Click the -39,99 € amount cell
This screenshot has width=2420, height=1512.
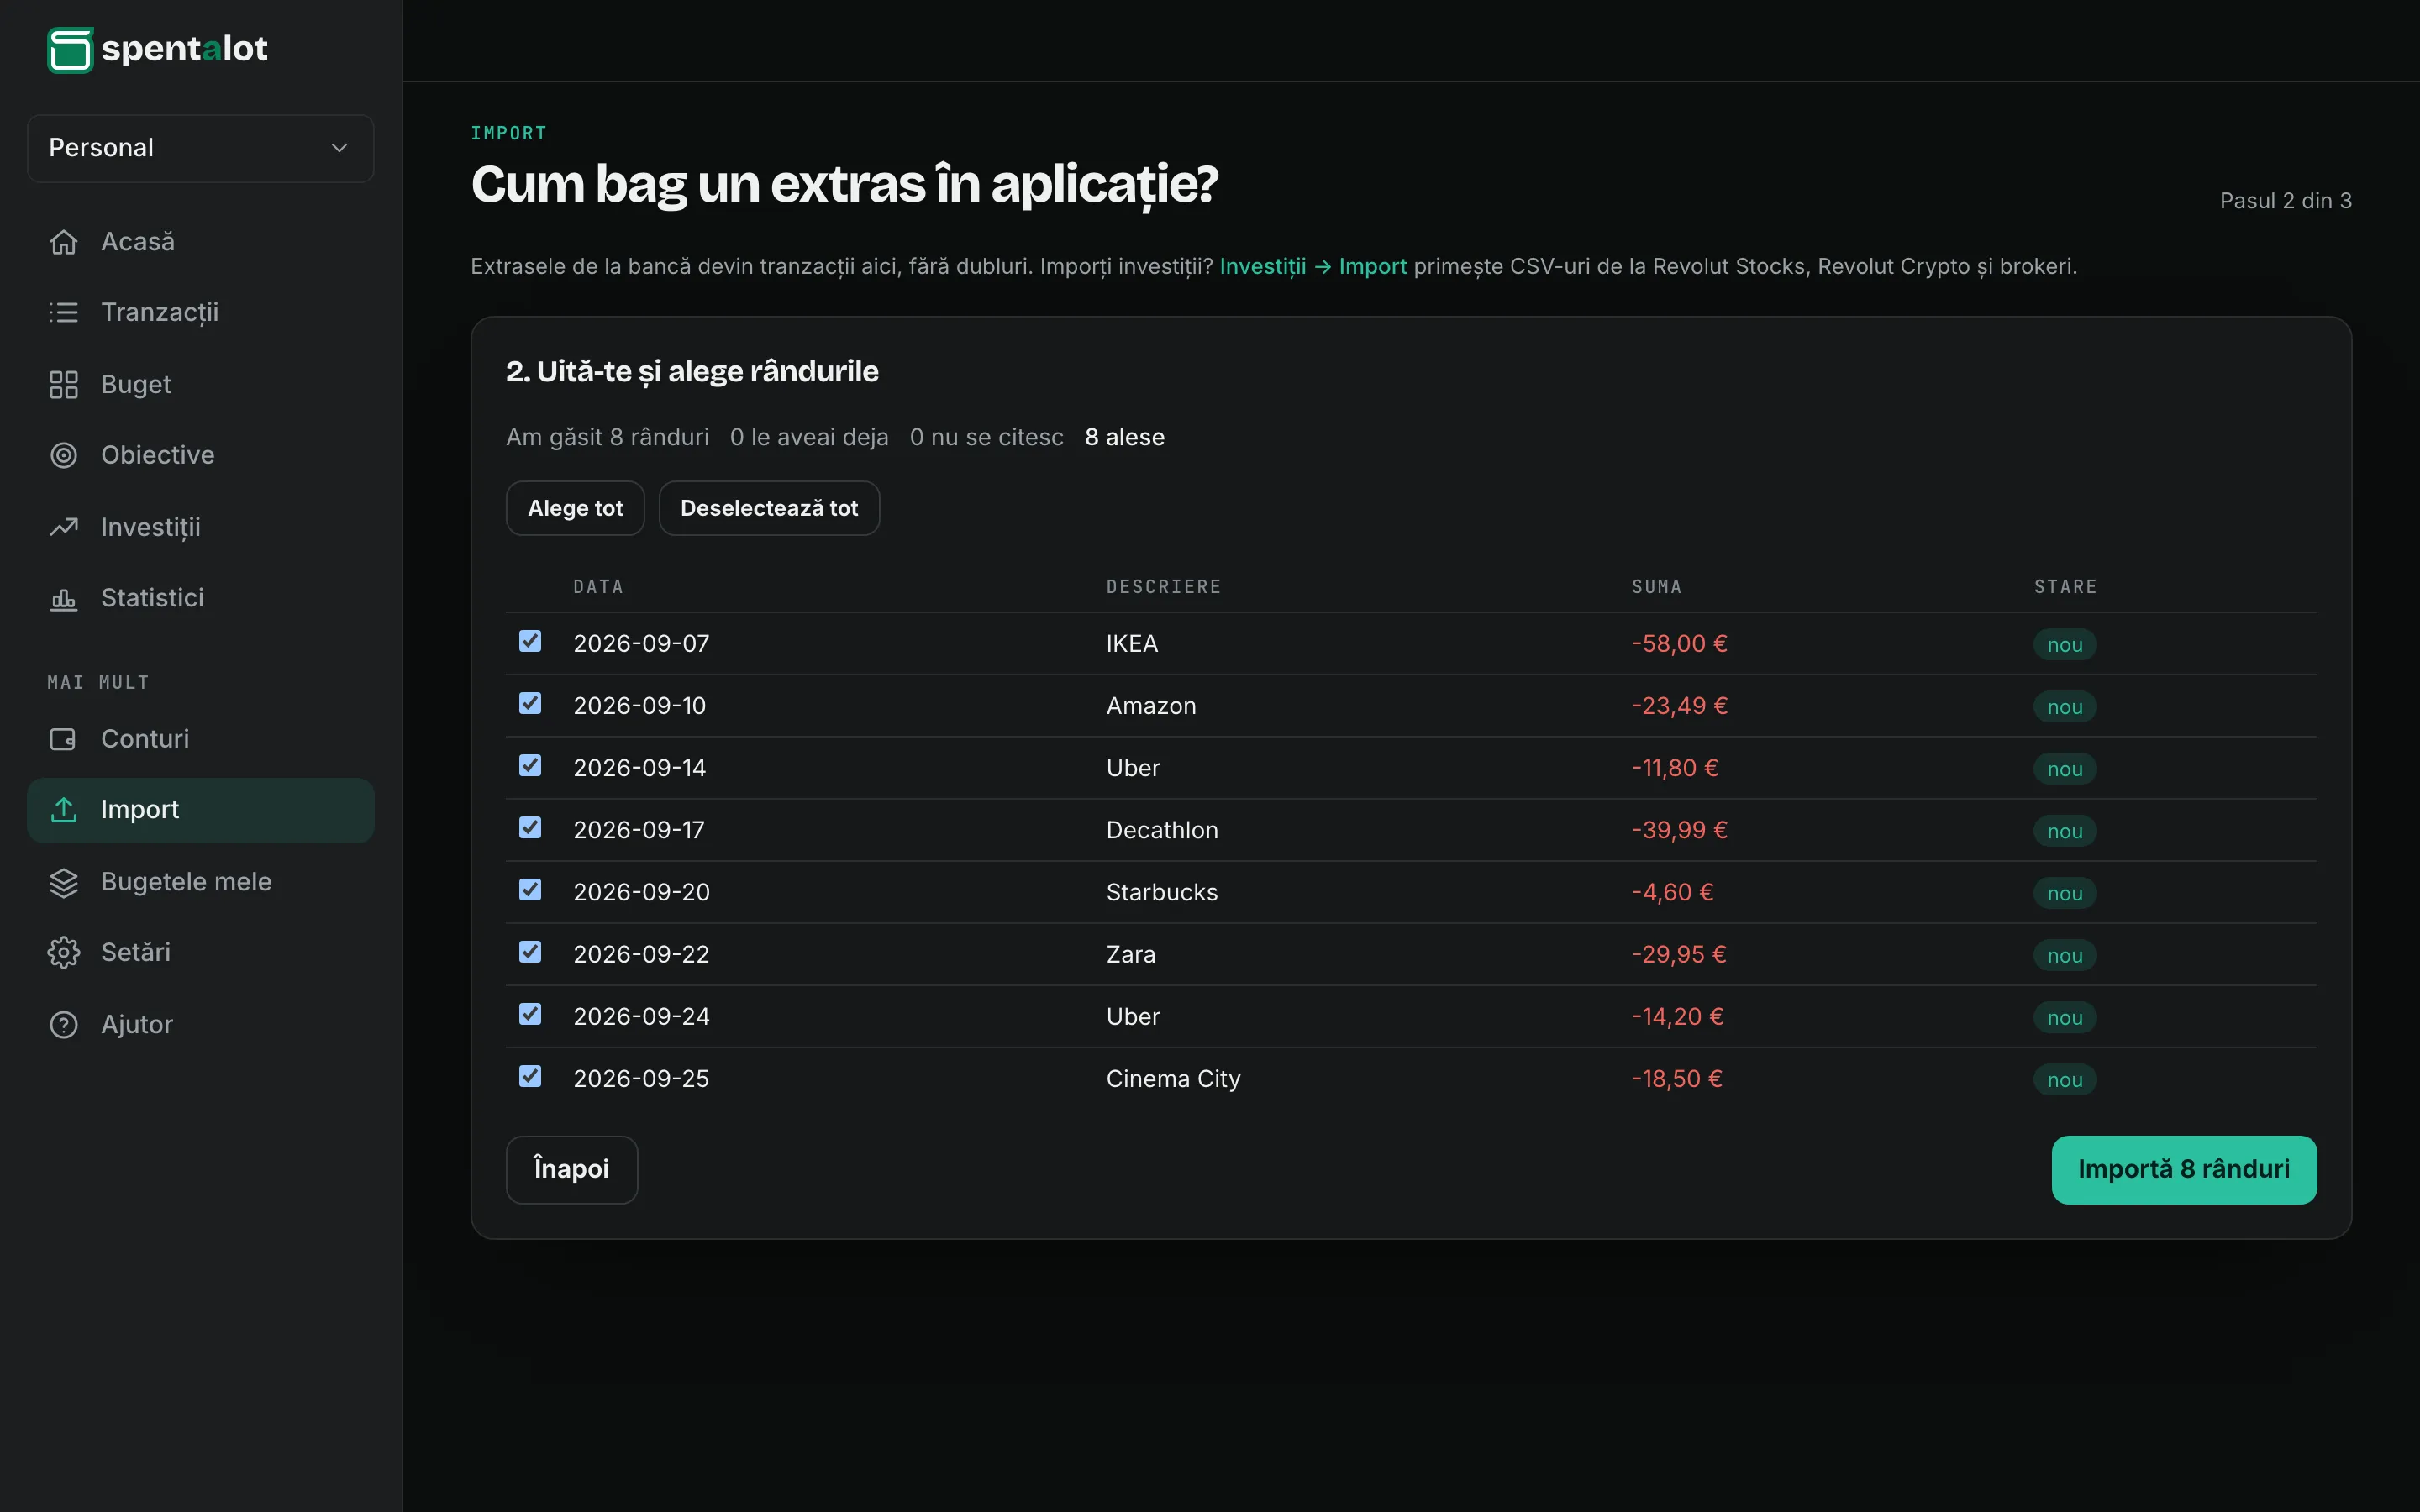1679,830
